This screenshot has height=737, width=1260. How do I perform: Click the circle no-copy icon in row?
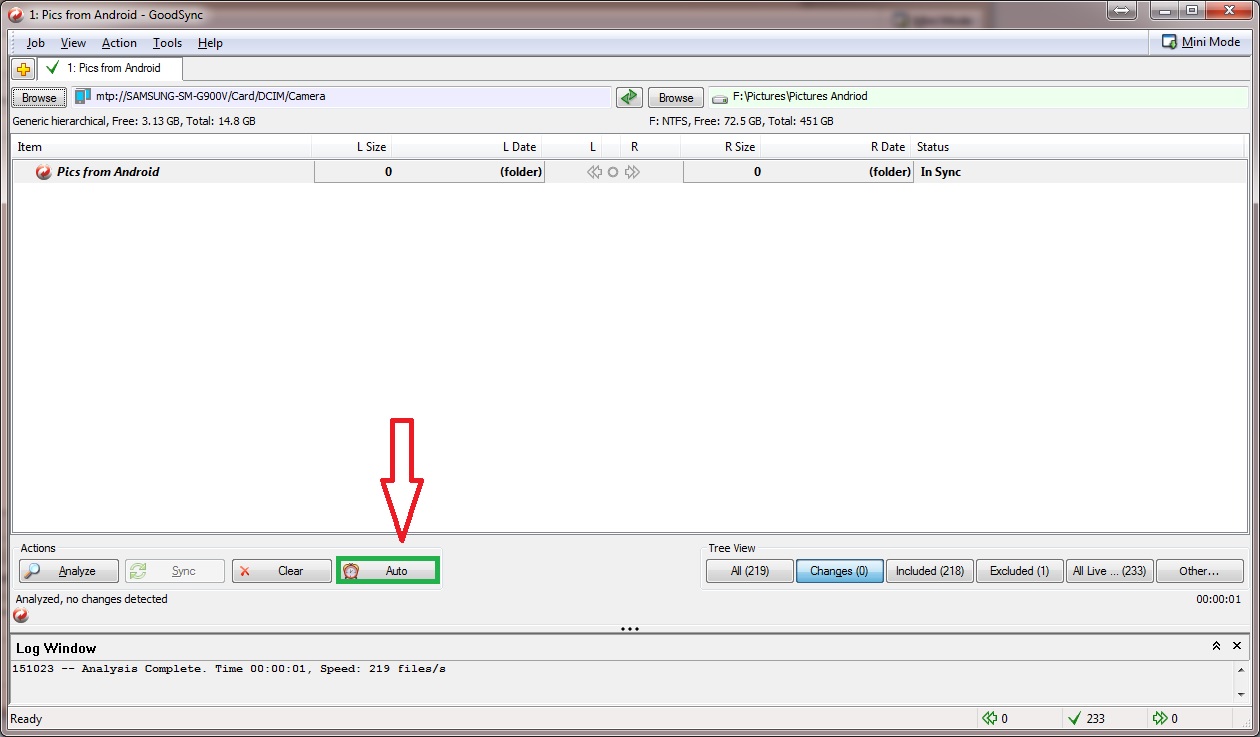(x=613, y=172)
